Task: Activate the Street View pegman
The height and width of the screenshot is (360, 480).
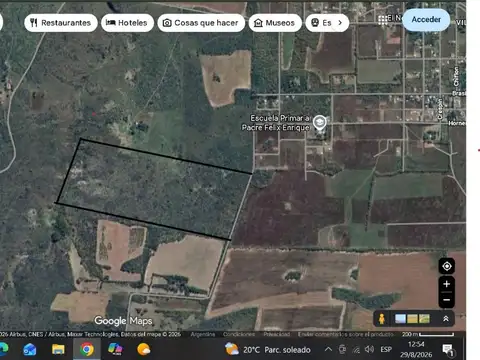Action: (x=382, y=319)
